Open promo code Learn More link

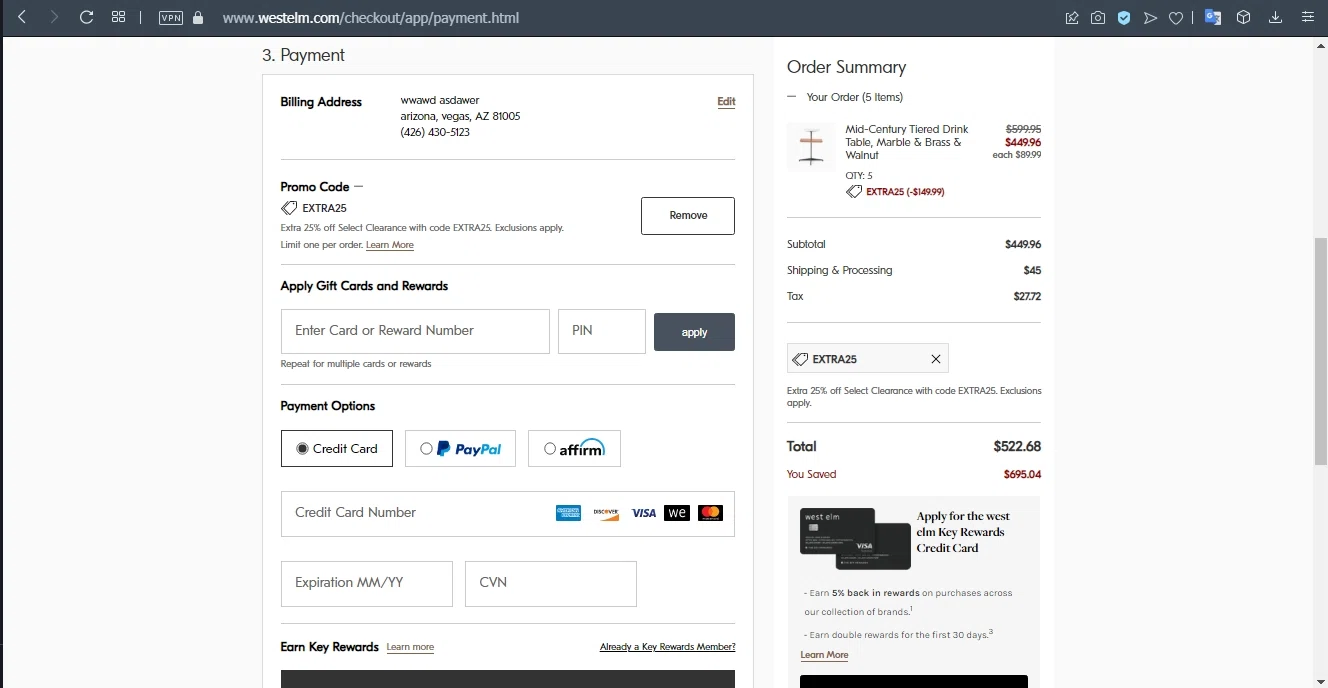(x=390, y=245)
